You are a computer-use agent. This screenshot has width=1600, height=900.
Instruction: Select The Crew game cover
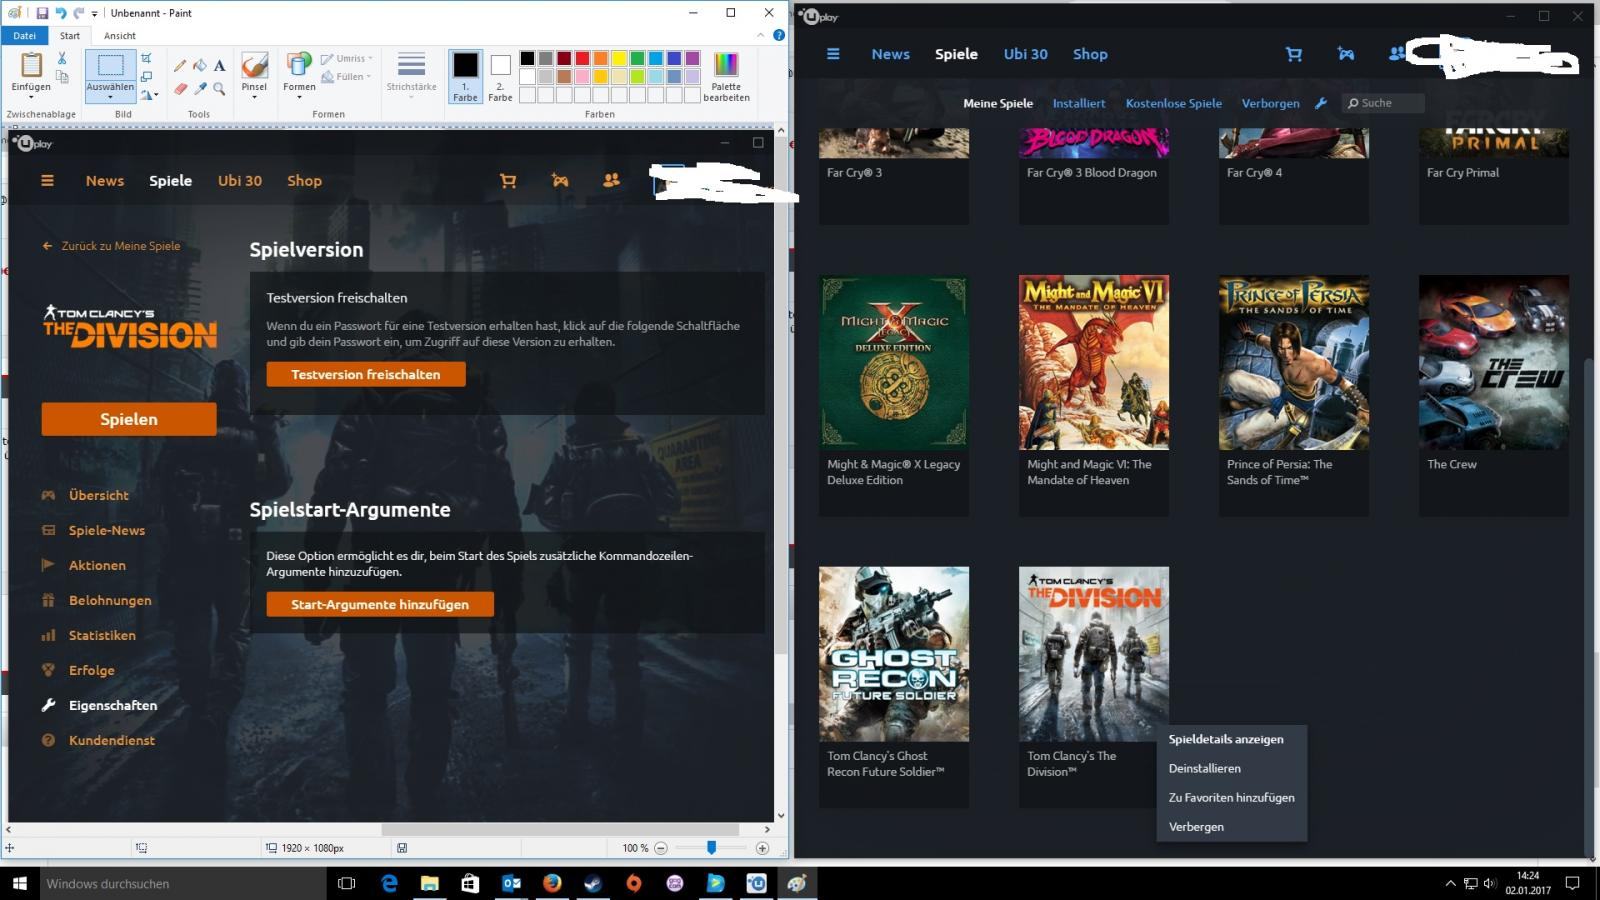[1494, 363]
